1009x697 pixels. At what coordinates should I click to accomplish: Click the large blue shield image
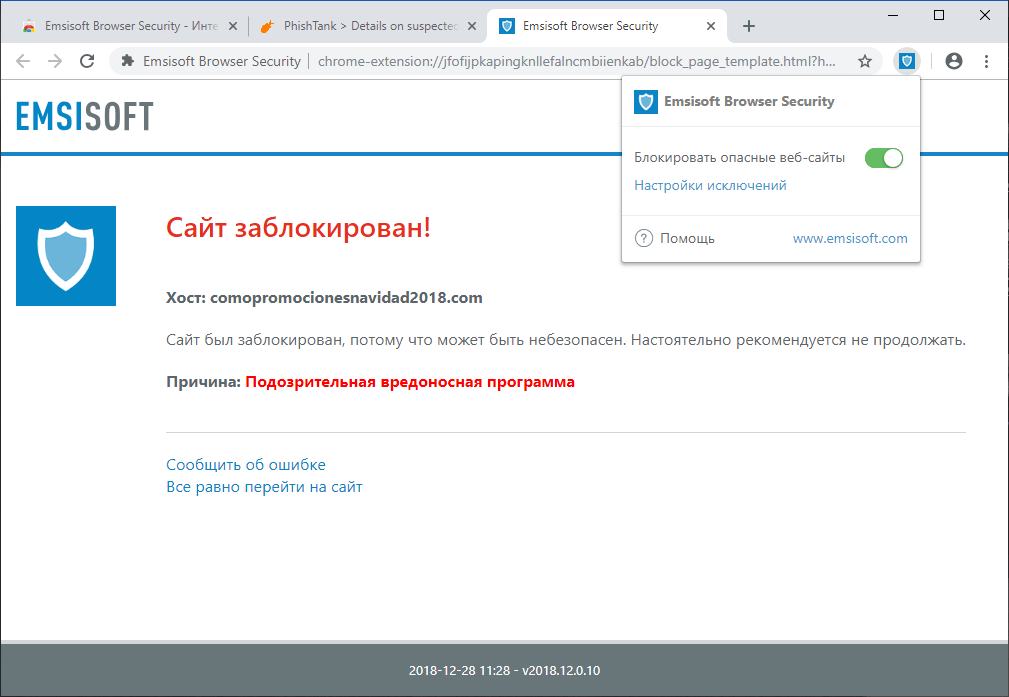[66, 256]
